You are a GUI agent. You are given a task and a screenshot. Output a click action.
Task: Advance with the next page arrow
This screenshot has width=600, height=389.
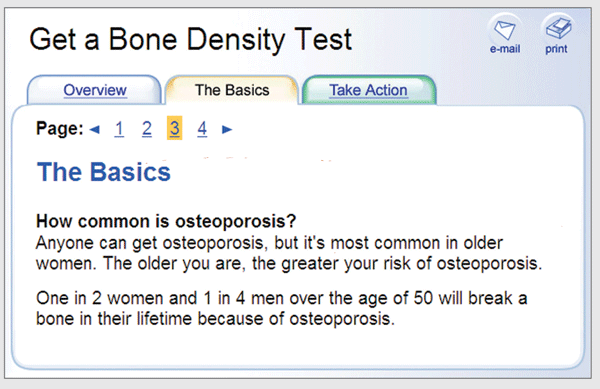(227, 130)
